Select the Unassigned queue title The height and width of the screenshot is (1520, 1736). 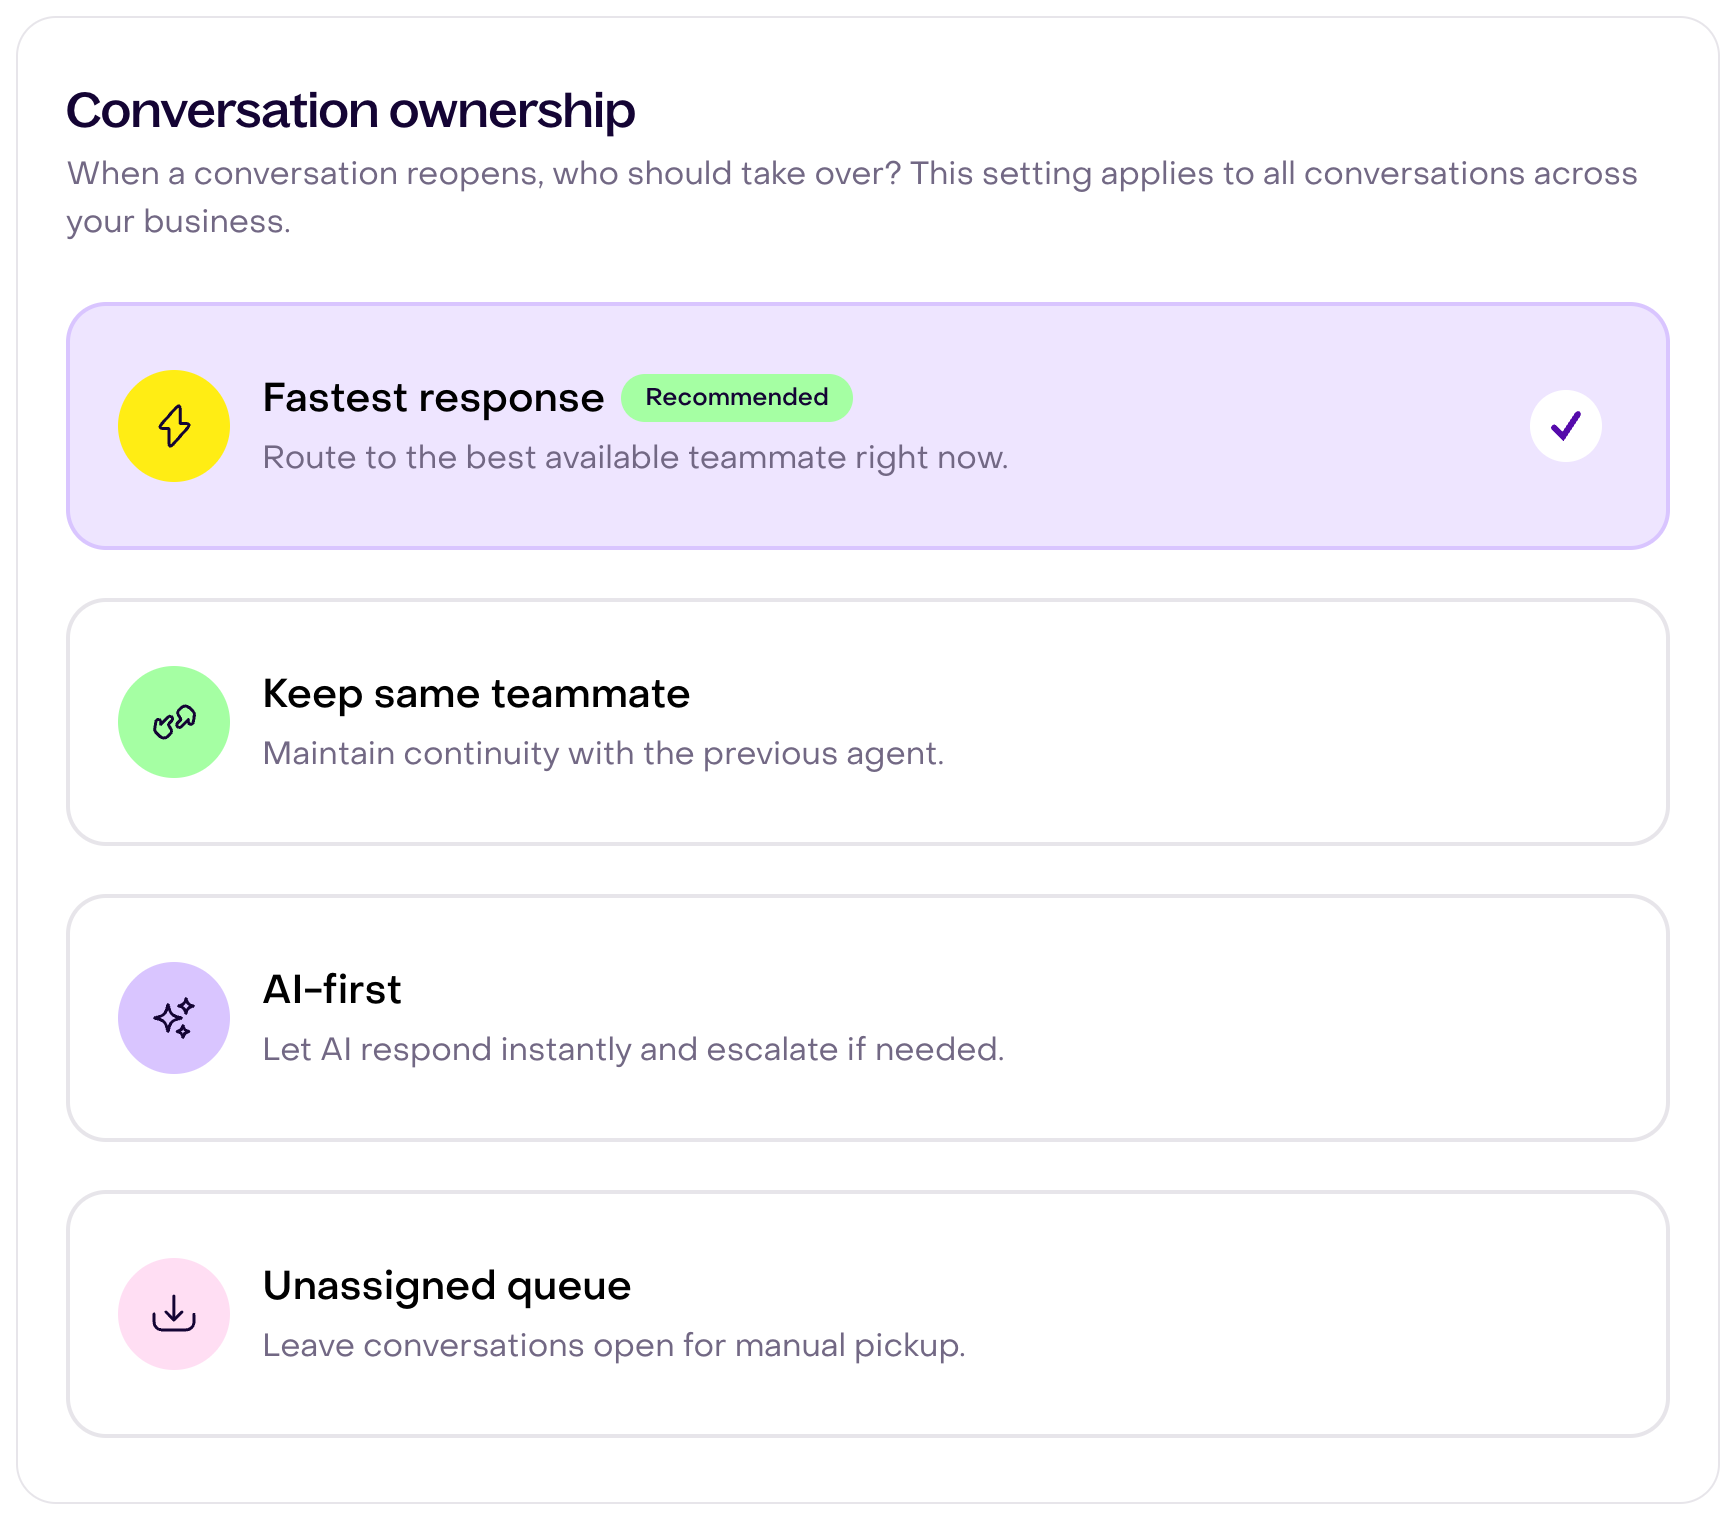[x=447, y=1287]
